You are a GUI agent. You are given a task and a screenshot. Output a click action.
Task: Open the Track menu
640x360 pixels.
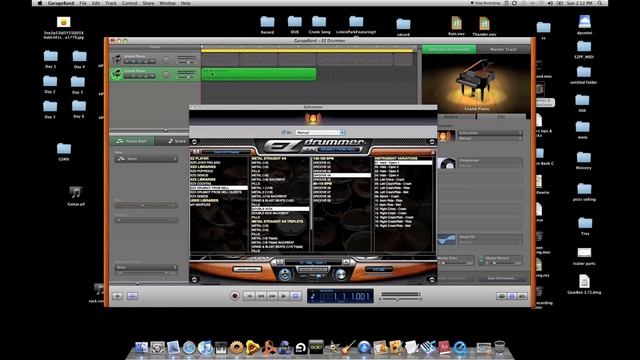pos(111,3)
